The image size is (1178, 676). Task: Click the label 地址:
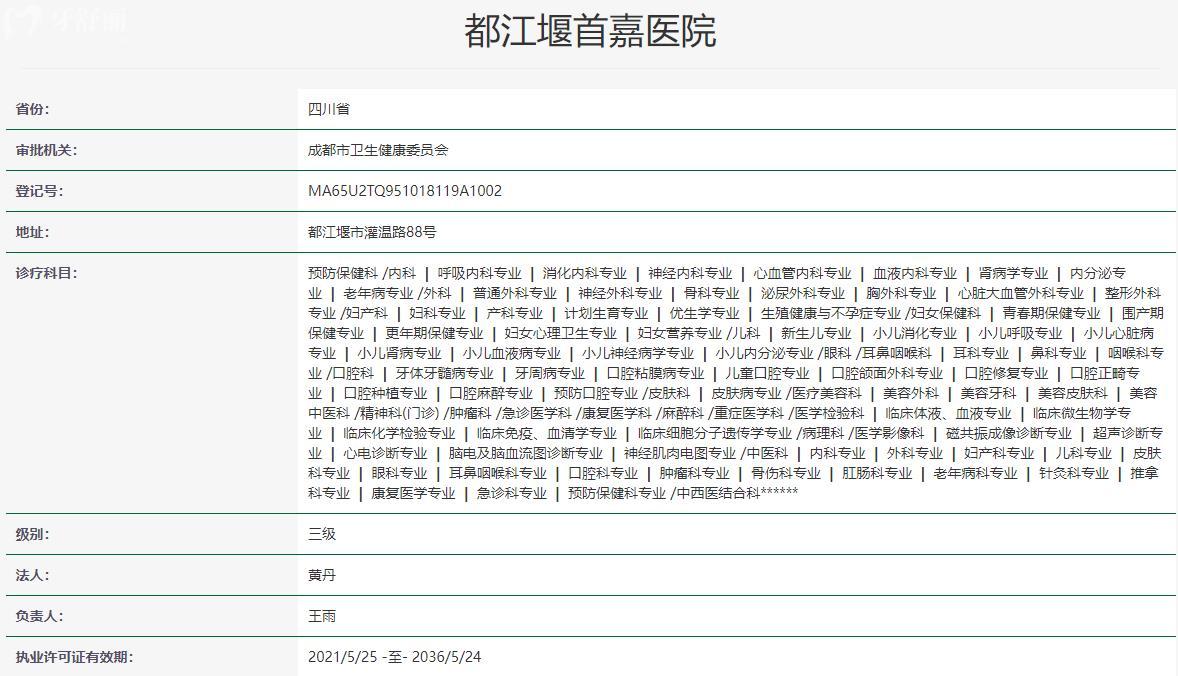[x=32, y=232]
